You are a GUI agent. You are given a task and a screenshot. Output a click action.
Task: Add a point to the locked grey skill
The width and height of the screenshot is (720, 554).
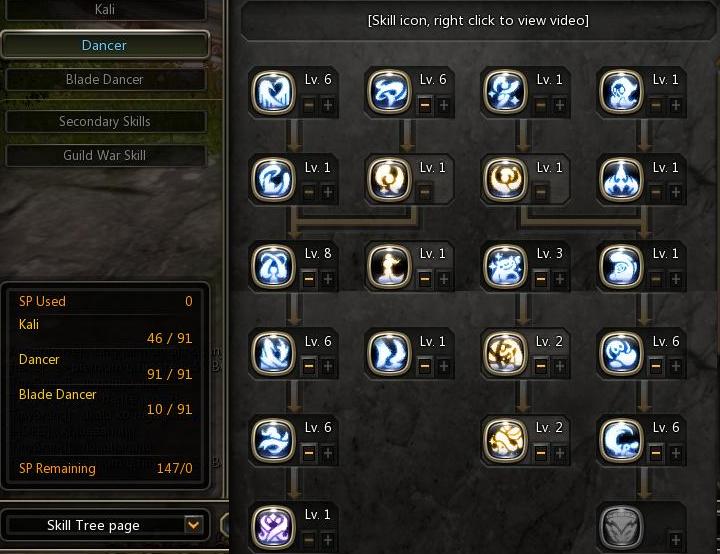675,540
